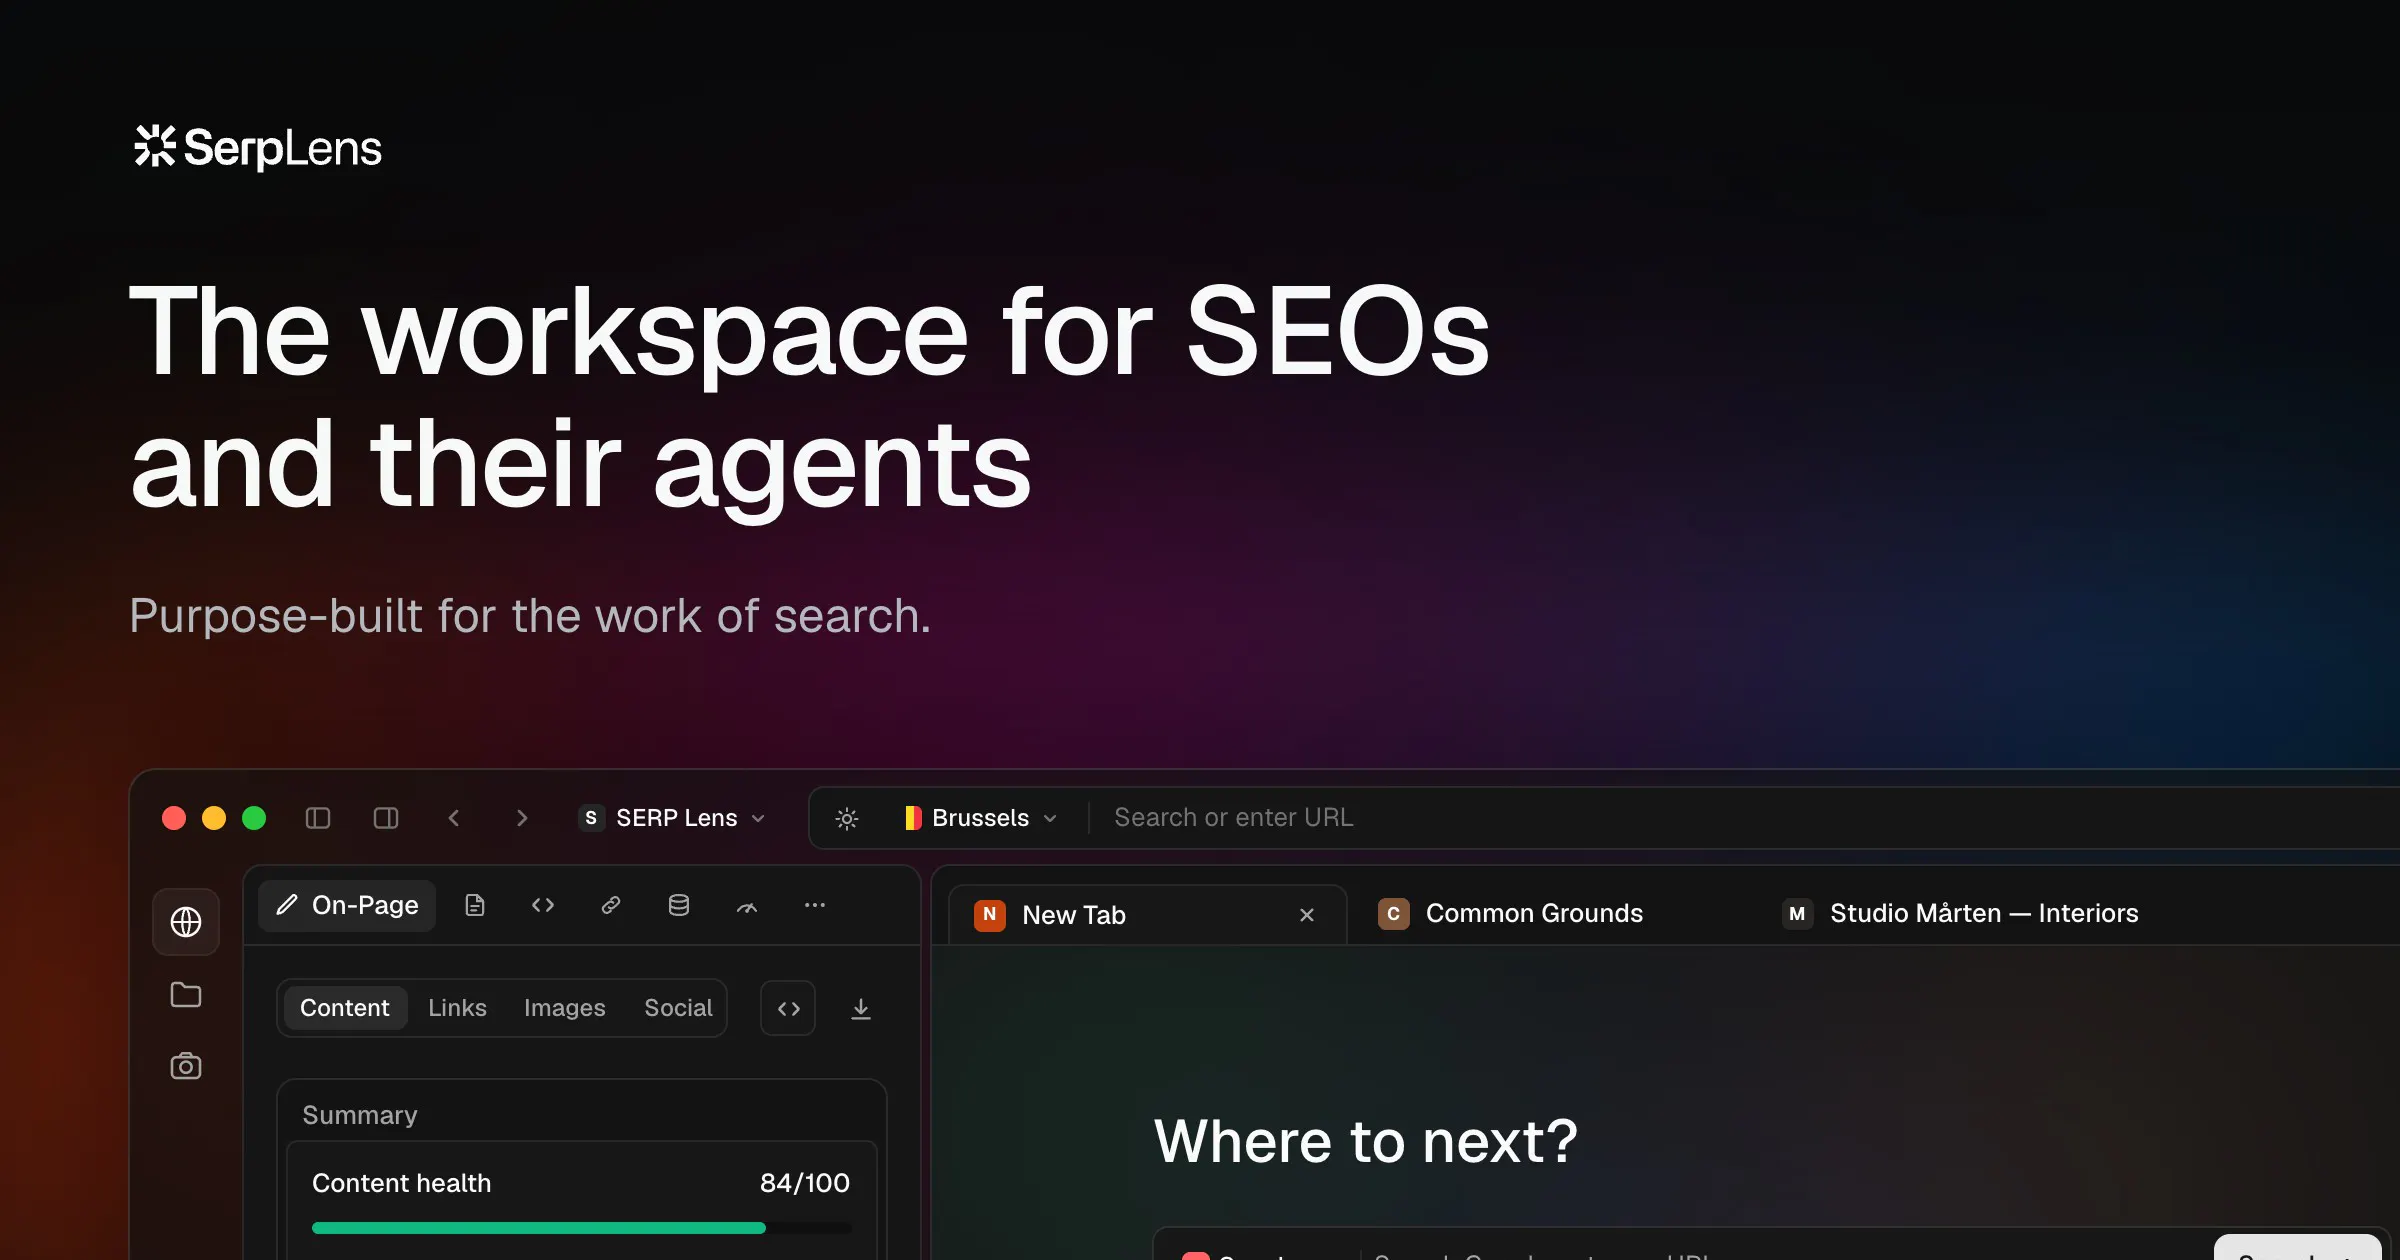Viewport: 2400px width, 1260px height.
Task: Open the link chain icon tab
Action: (x=611, y=905)
